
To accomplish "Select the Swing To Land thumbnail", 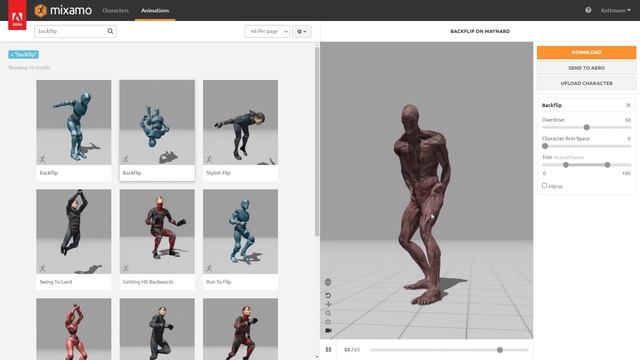I will point(73,231).
